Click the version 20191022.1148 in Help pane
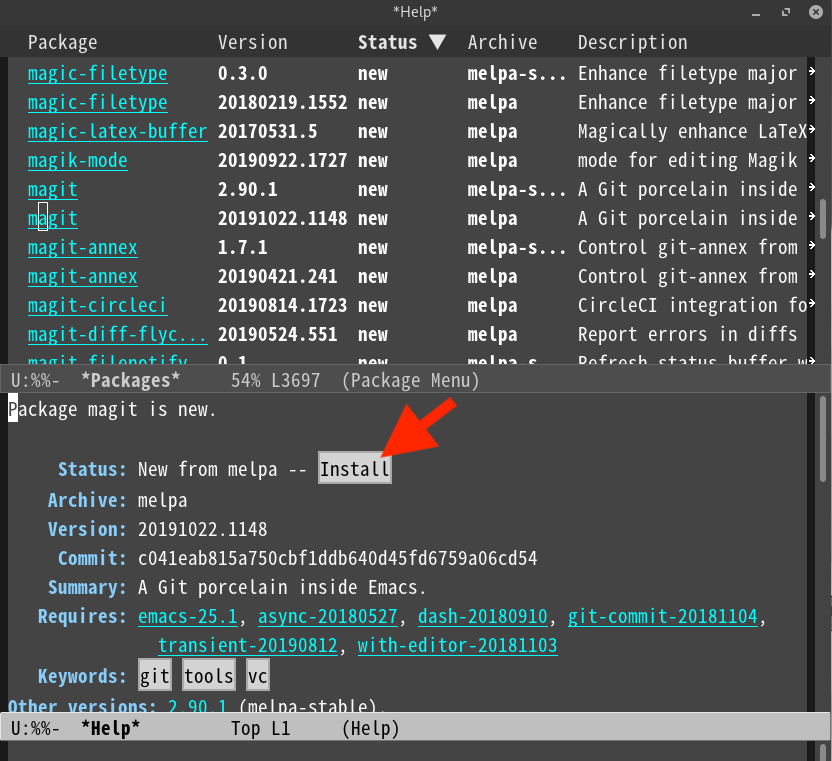The image size is (832, 761). click(203, 530)
